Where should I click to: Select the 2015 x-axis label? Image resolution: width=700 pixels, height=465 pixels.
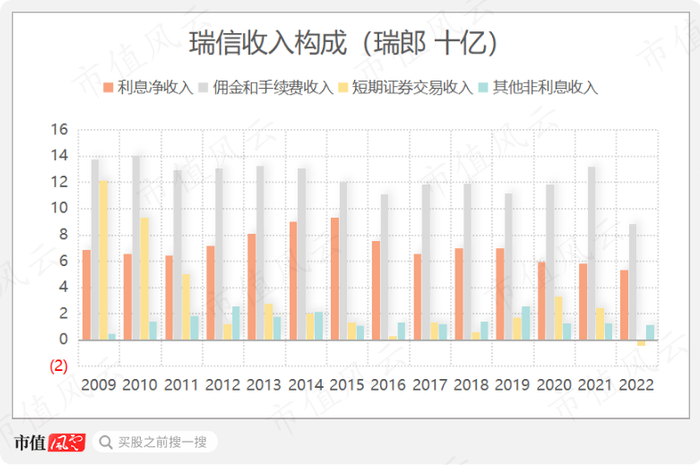(347, 385)
